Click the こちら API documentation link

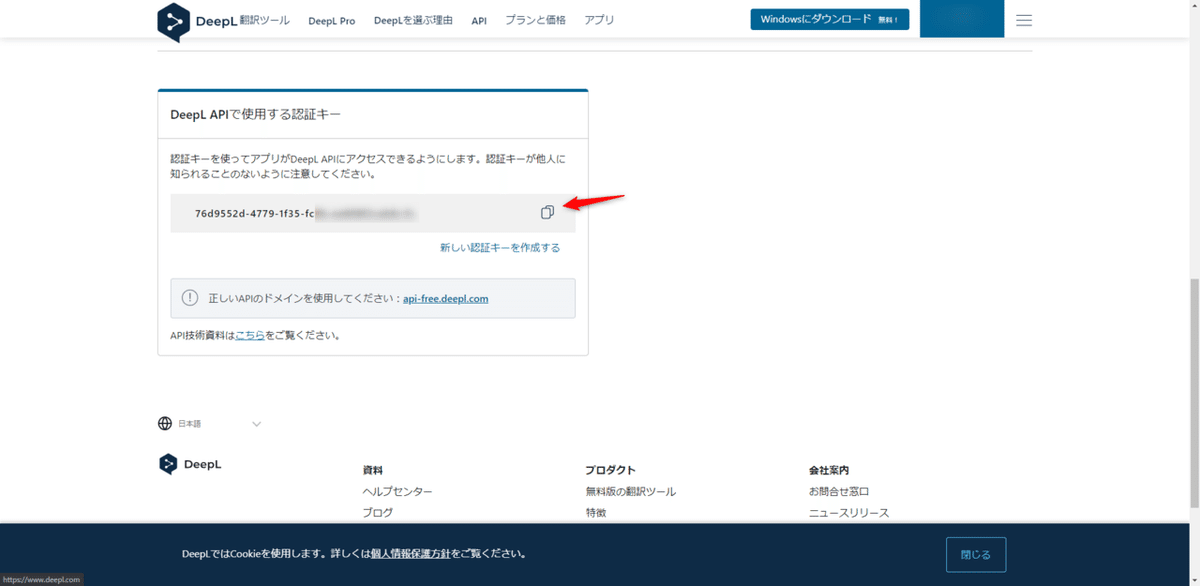coord(250,335)
